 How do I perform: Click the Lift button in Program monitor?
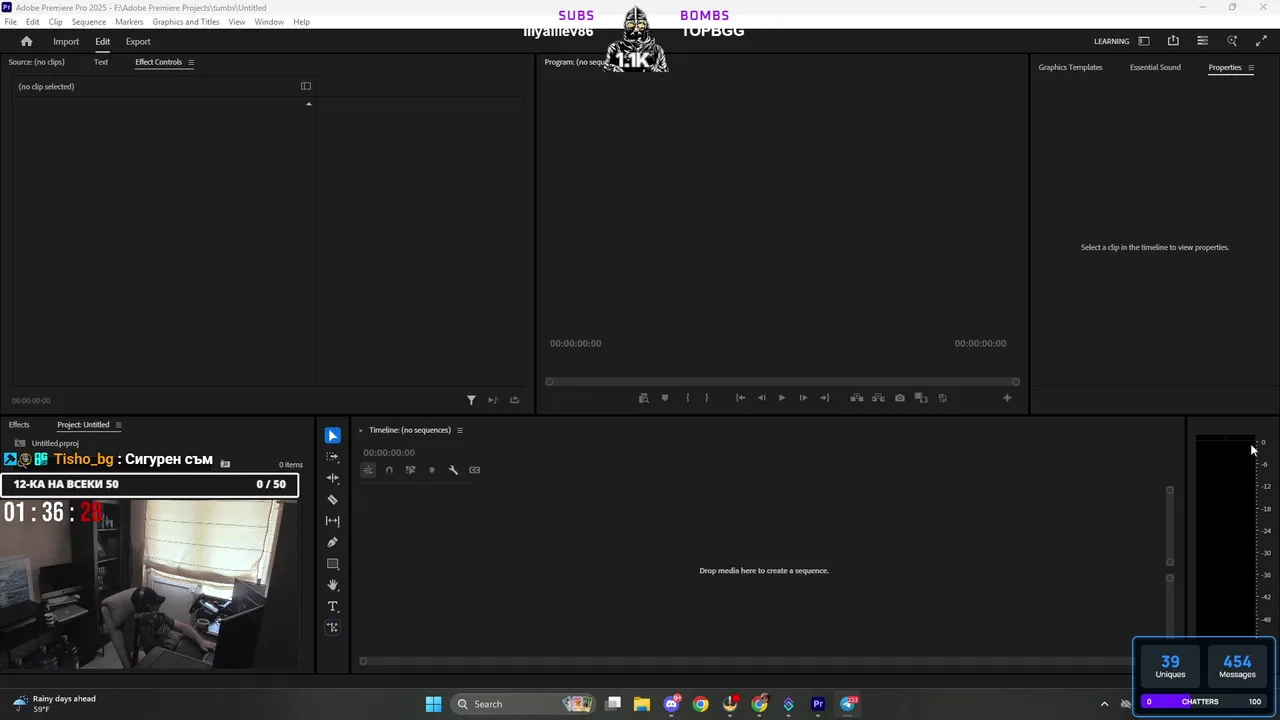coord(857,398)
